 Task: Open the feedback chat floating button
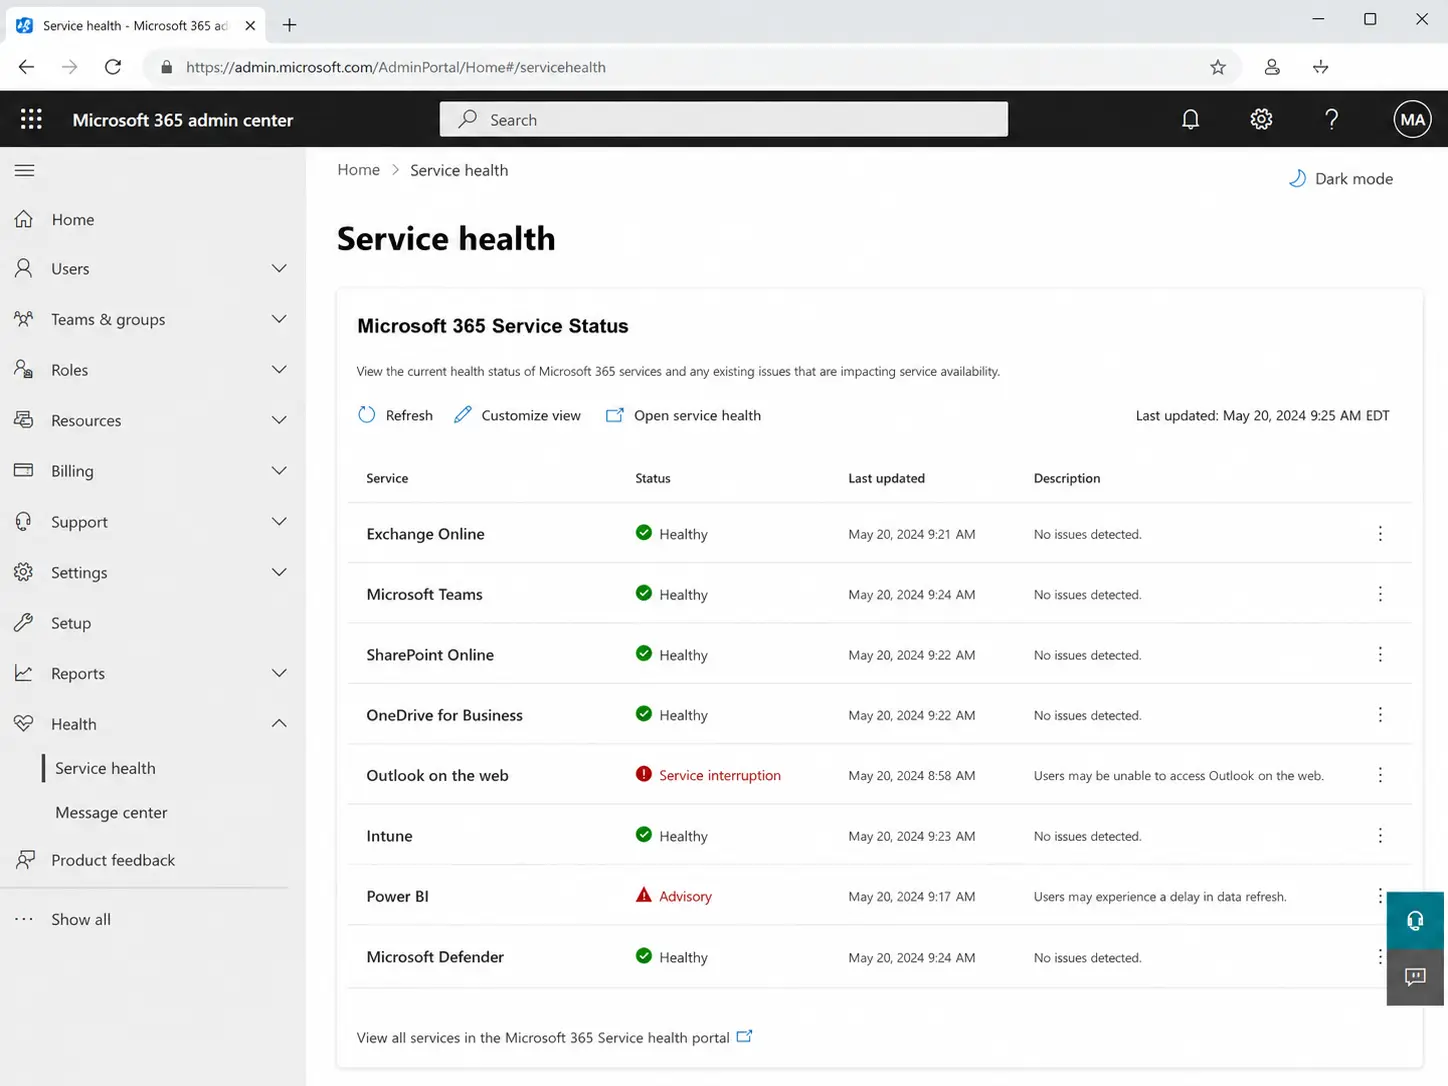point(1415,977)
